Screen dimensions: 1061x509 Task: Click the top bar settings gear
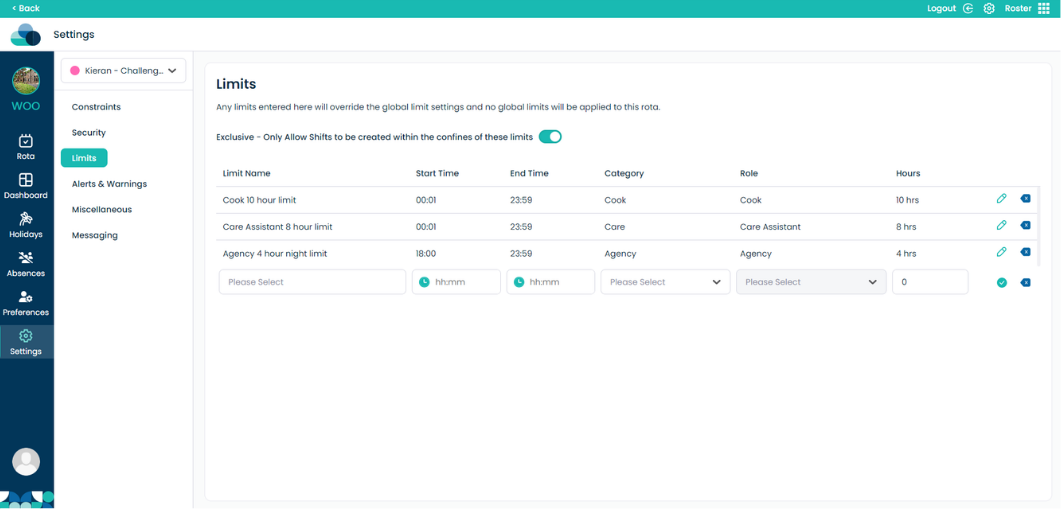point(989,8)
